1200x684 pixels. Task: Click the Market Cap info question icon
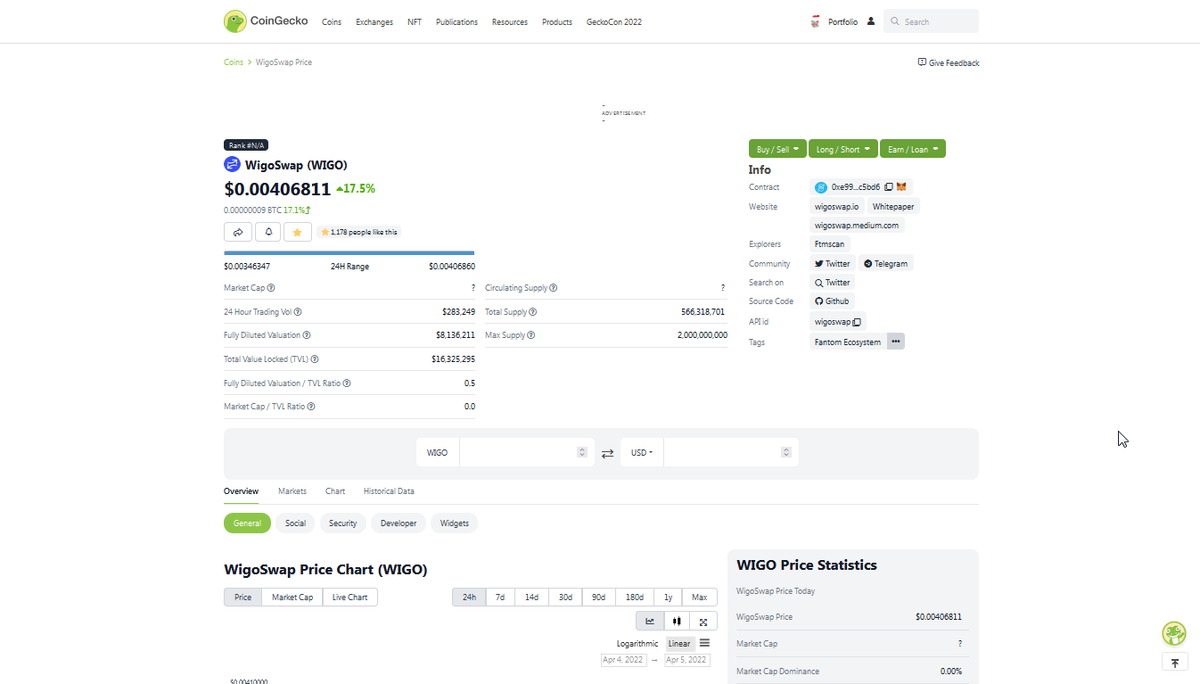click(x=271, y=288)
